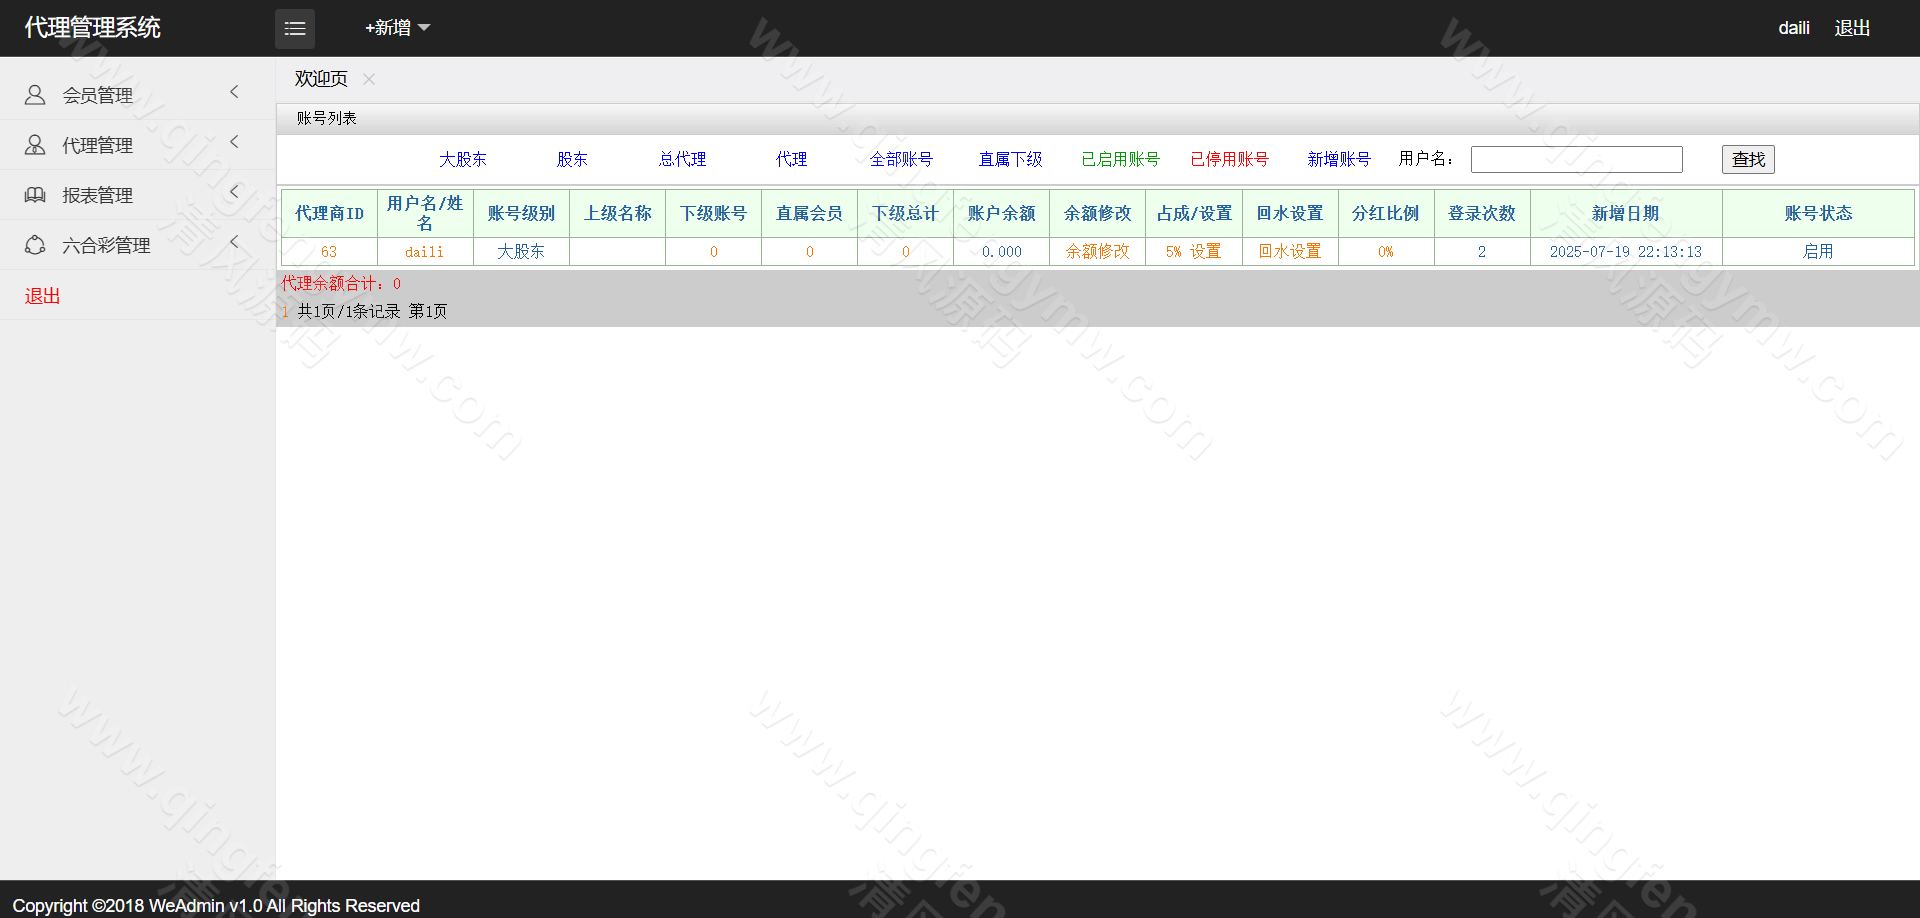
Task: Click the 代理管理 agent icon
Action: [x=35, y=145]
